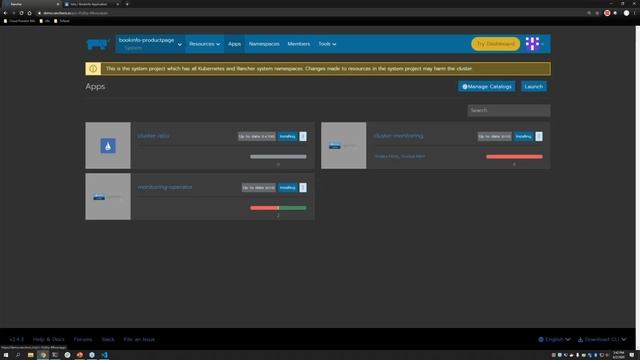Viewport: 640px width, 360px height.
Task: Click the cluster-monitoring red progress bar
Action: (x=514, y=157)
